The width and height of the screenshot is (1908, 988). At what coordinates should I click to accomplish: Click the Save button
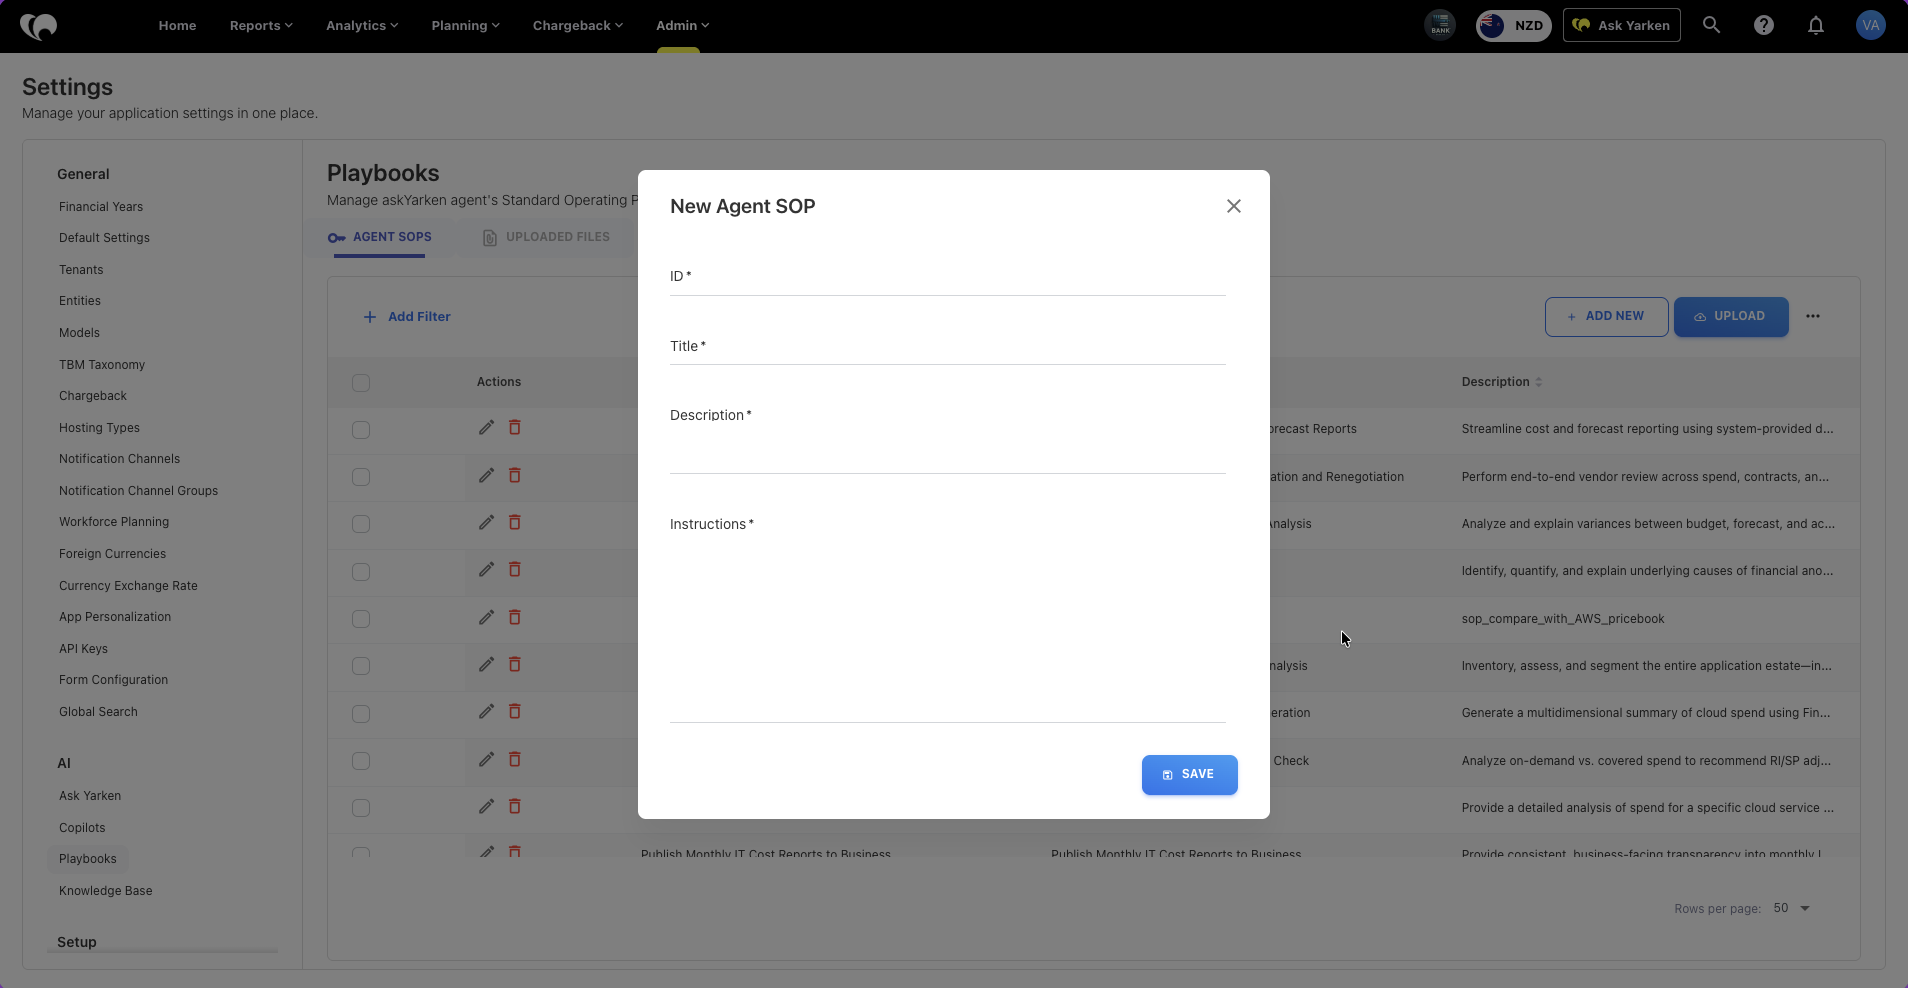coord(1189,775)
